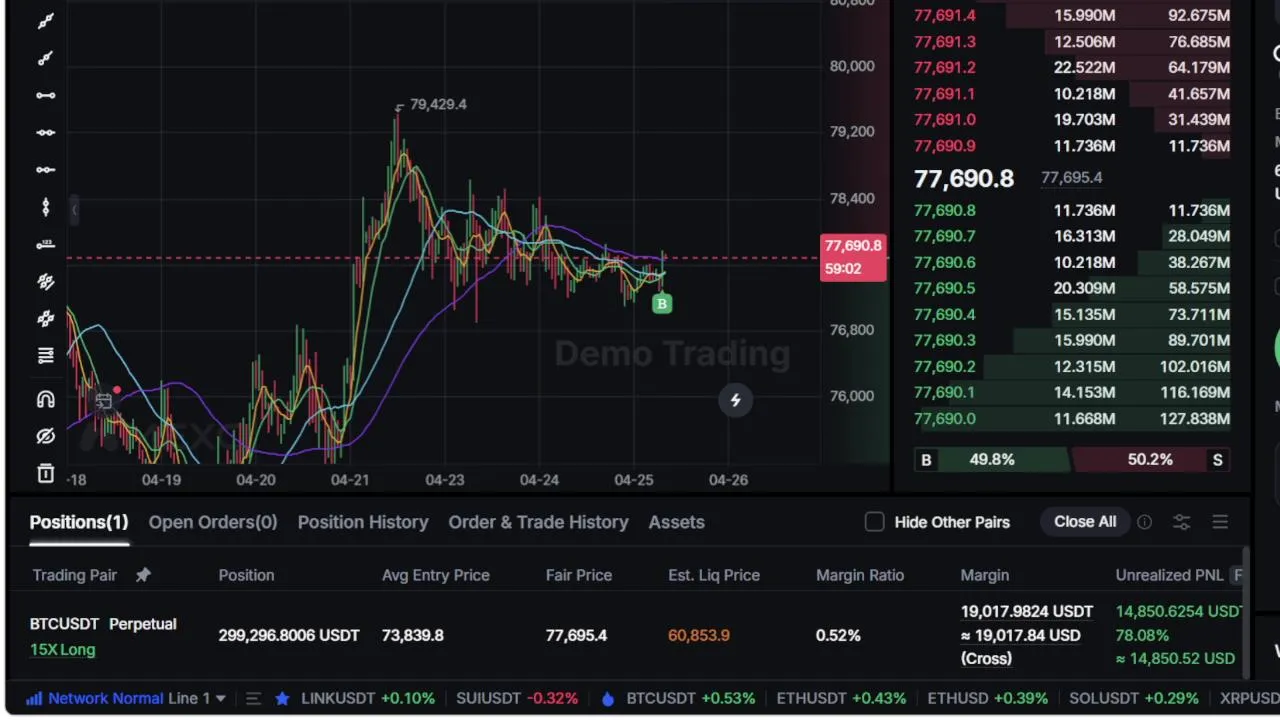Click the S 50.2% sell ratio bar
This screenshot has height=720, width=1280.
[1151, 460]
